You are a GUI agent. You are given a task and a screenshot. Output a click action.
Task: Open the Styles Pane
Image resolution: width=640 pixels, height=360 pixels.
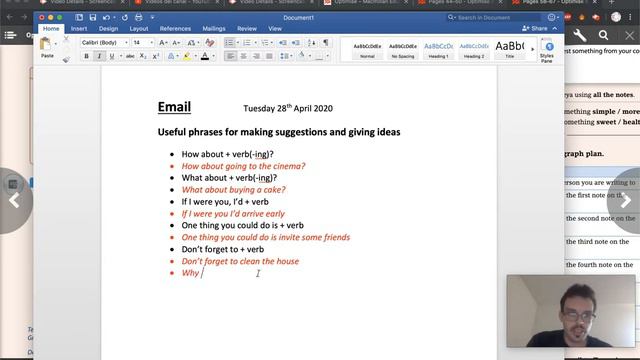coord(547,51)
